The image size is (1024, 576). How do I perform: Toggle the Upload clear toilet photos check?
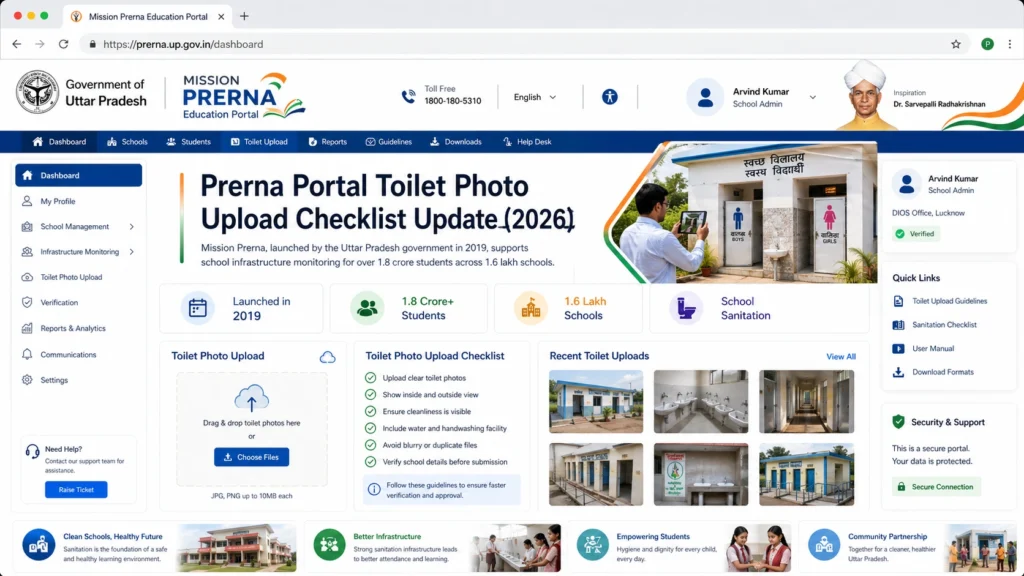tap(370, 377)
